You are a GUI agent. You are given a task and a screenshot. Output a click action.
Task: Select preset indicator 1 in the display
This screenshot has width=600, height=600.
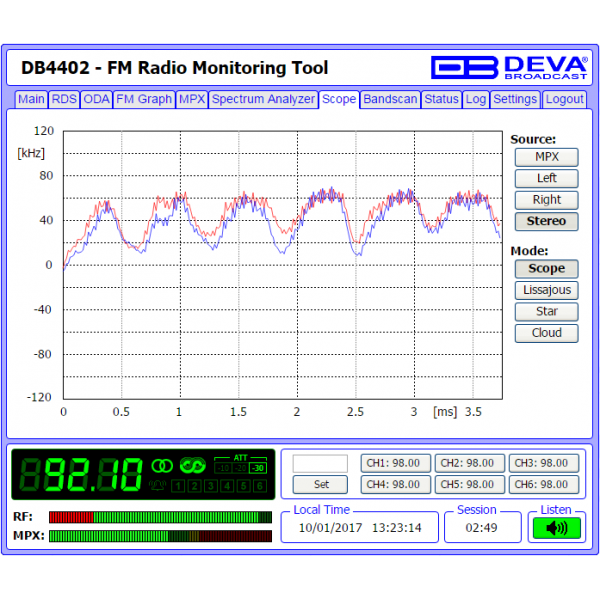coord(178,486)
